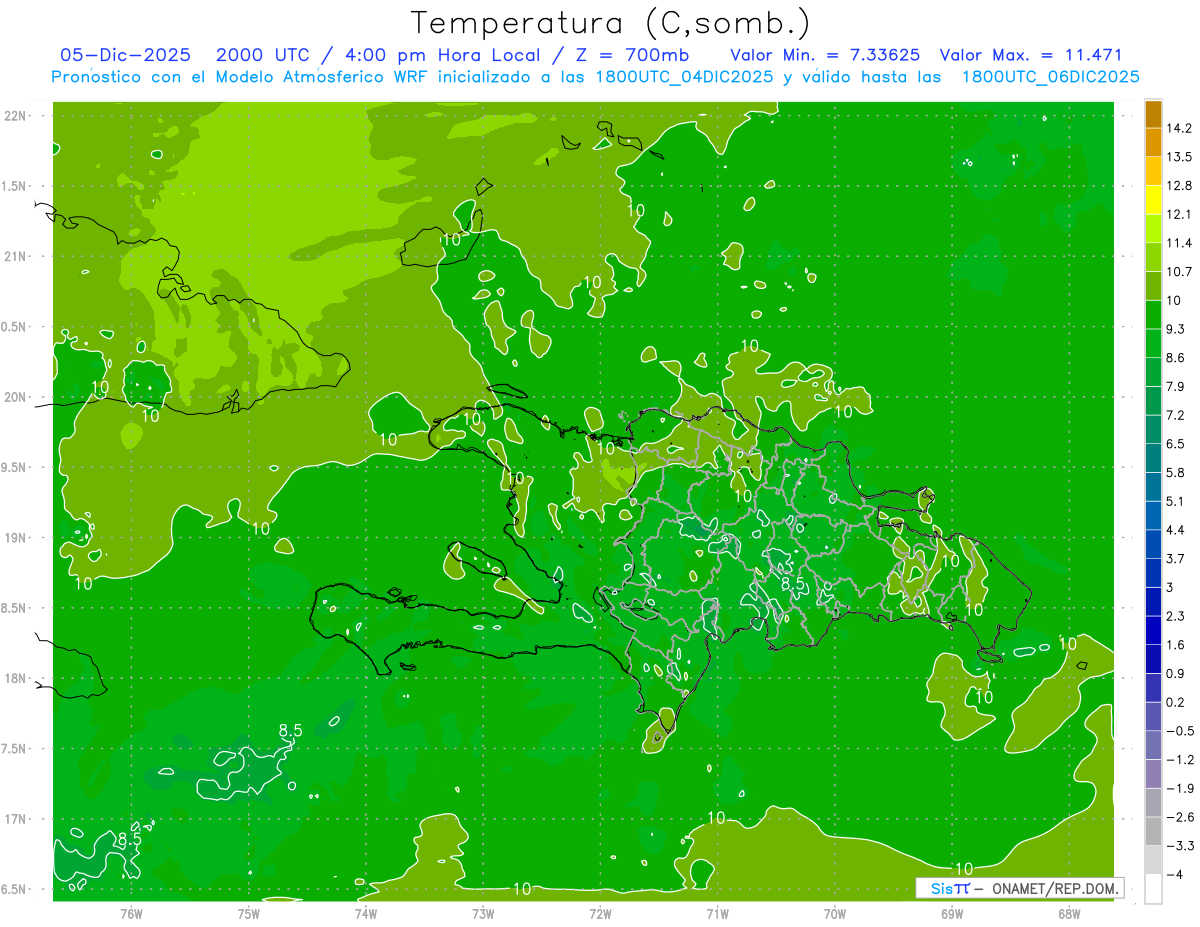Click the "17N" latitude axis label
The image size is (1200, 927).
(15, 819)
